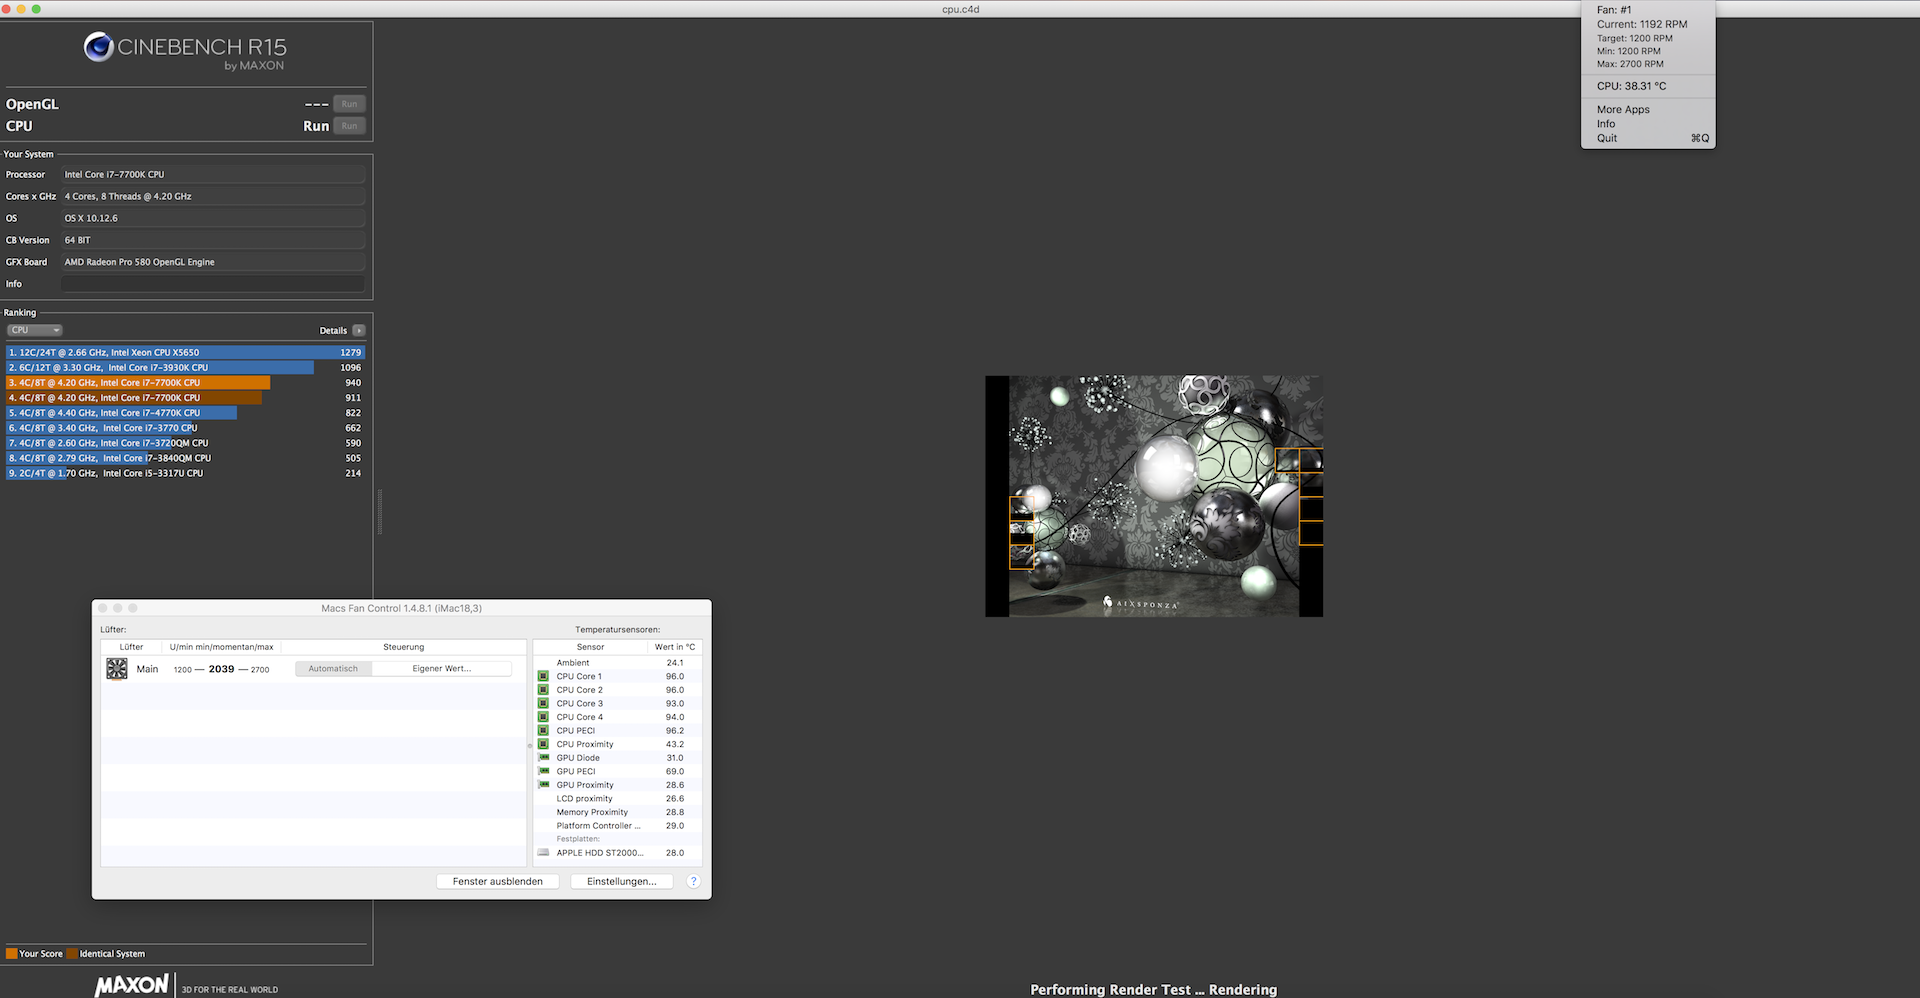Click the Identical System brown legend swatch
The height and width of the screenshot is (998, 1920).
click(72, 954)
